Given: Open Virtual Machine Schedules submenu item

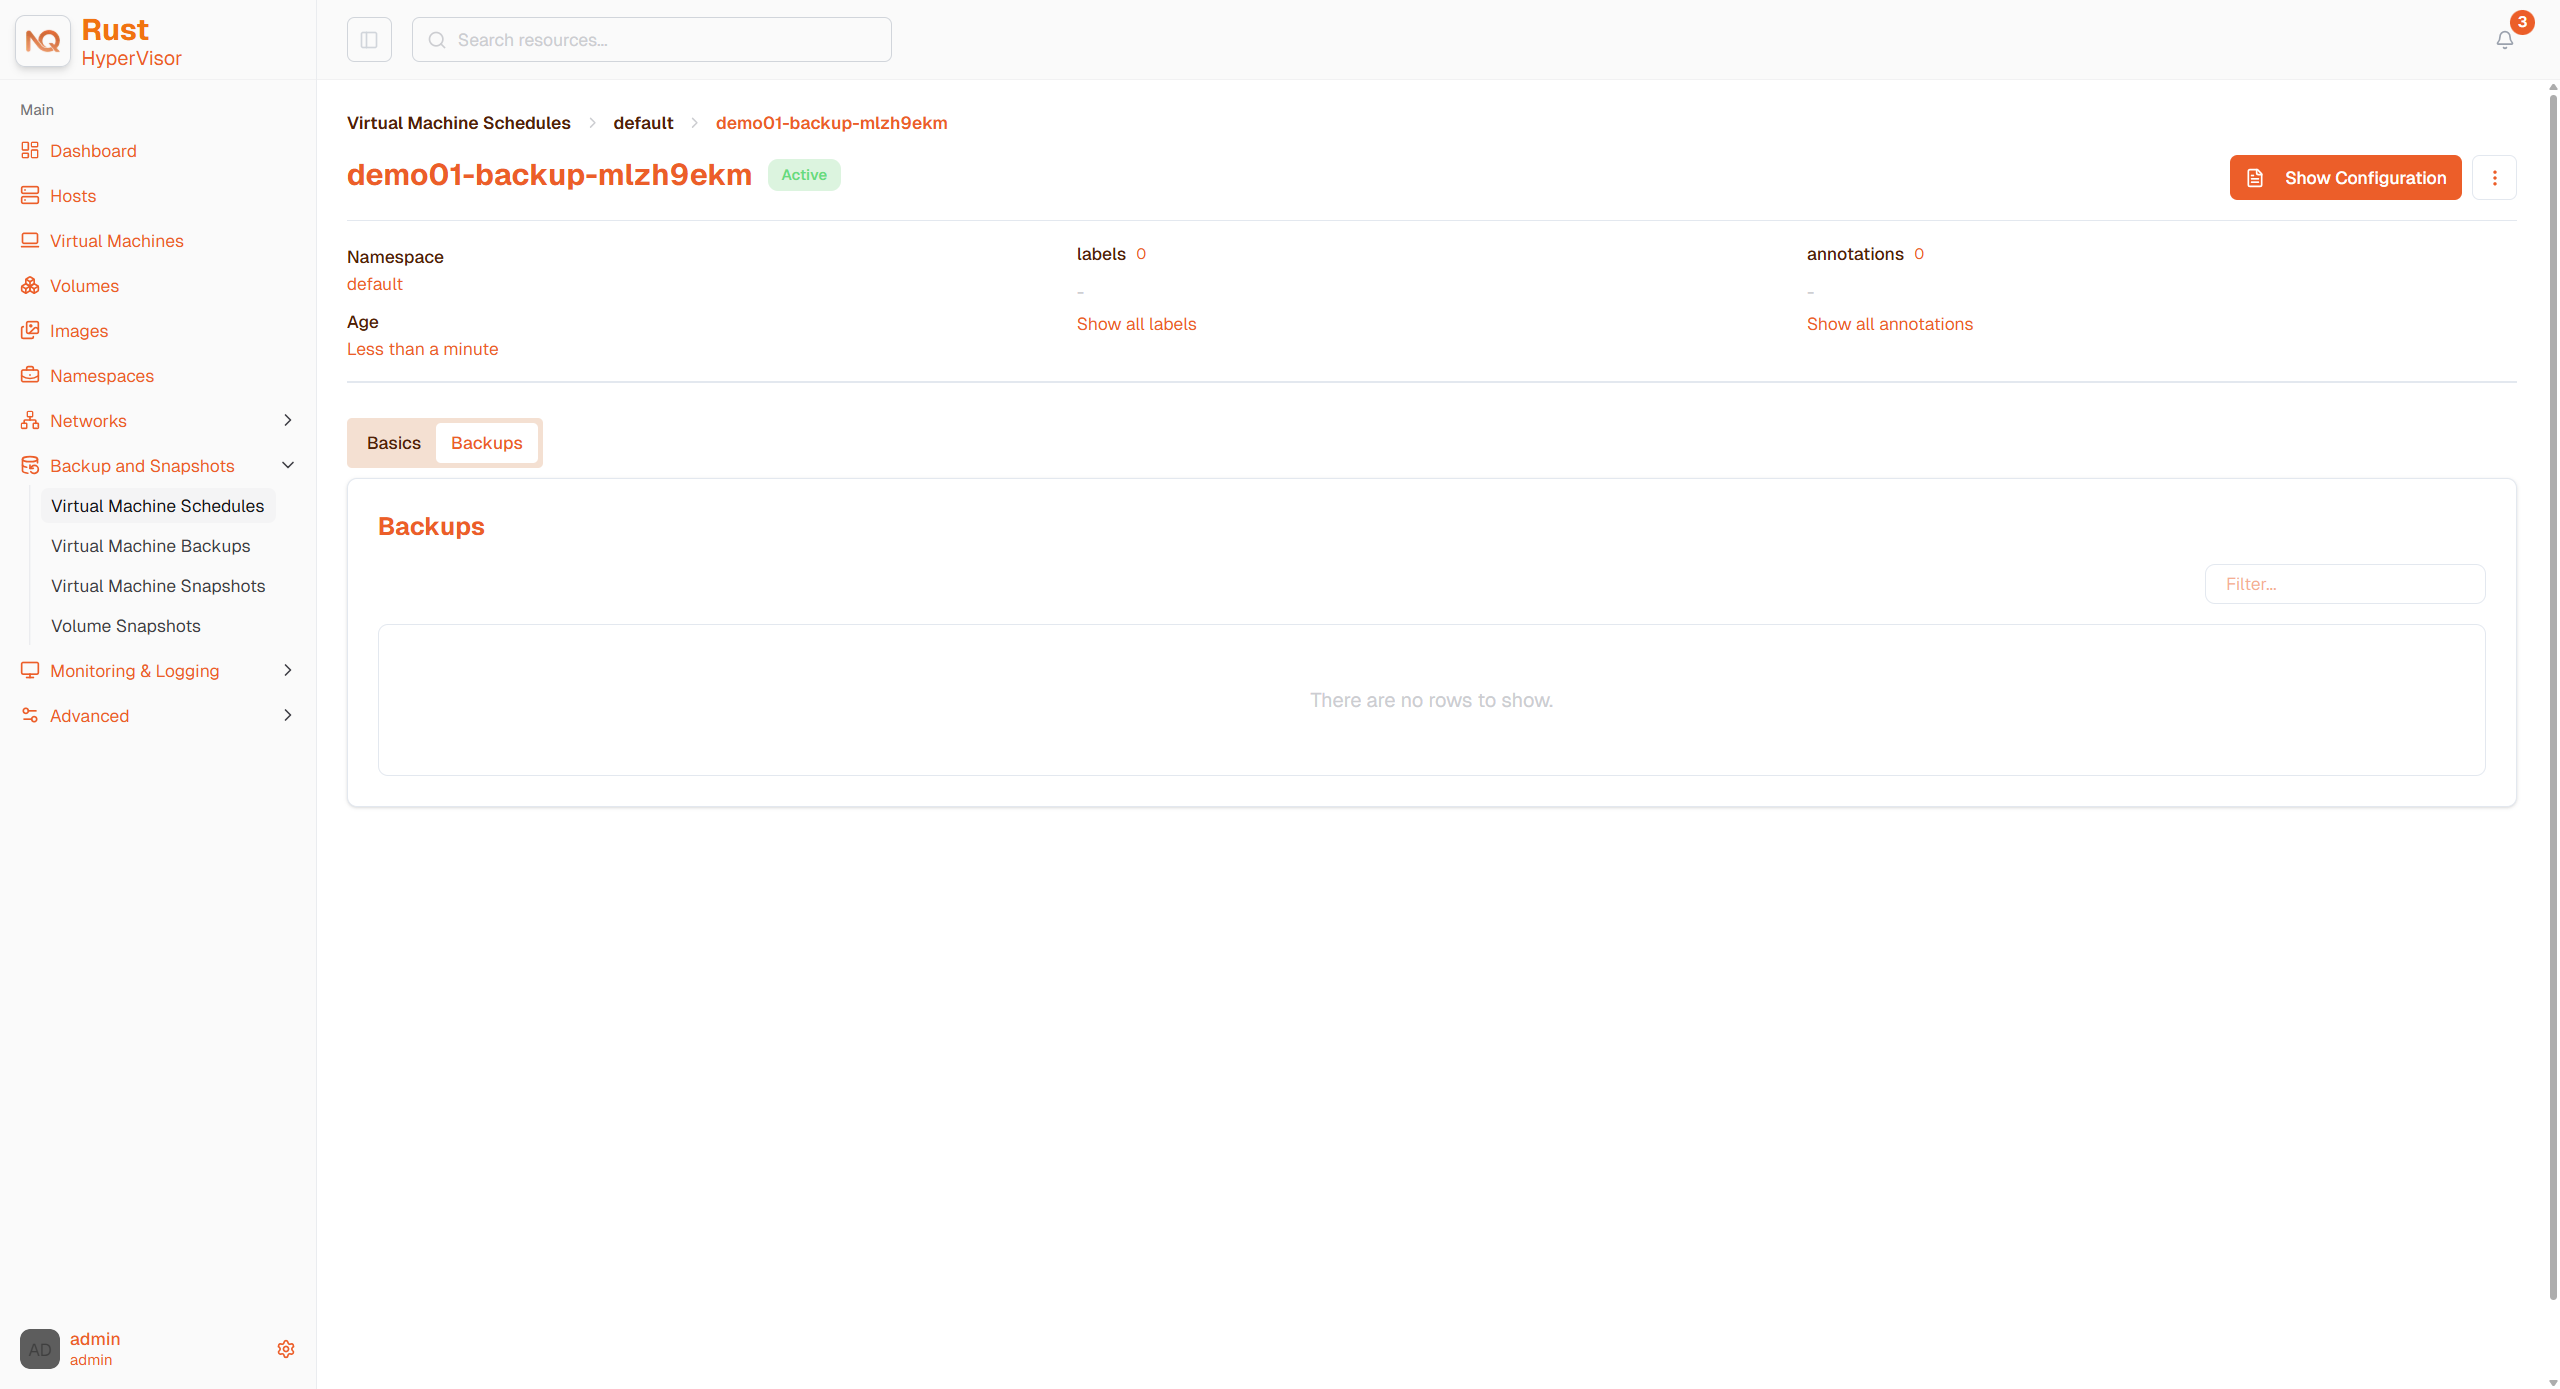Looking at the screenshot, I should point(158,506).
